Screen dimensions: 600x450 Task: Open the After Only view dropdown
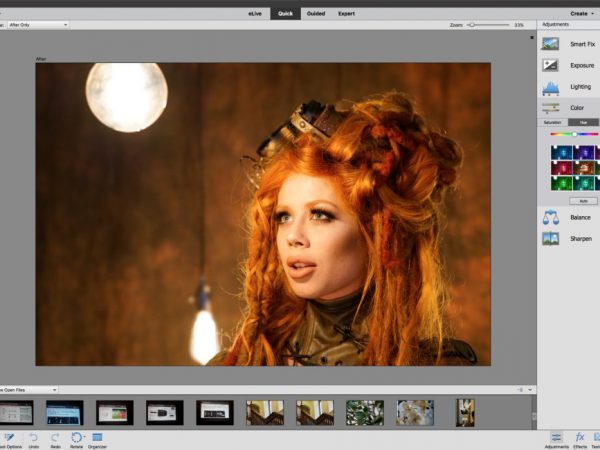pyautogui.click(x=38, y=24)
